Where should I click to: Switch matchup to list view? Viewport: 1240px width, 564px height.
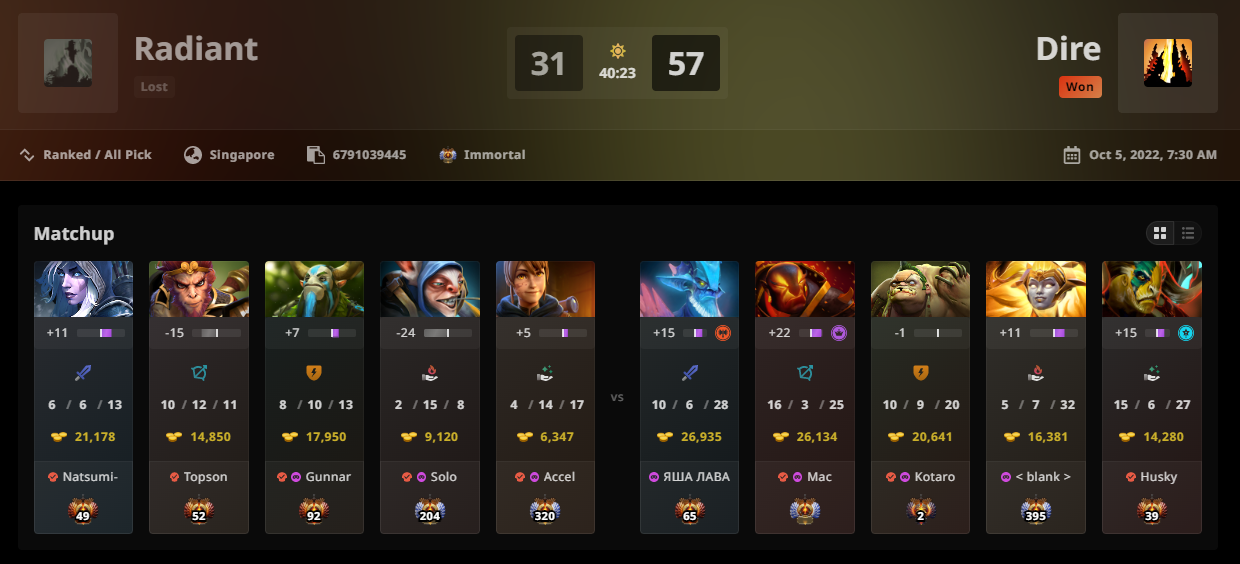1187,233
